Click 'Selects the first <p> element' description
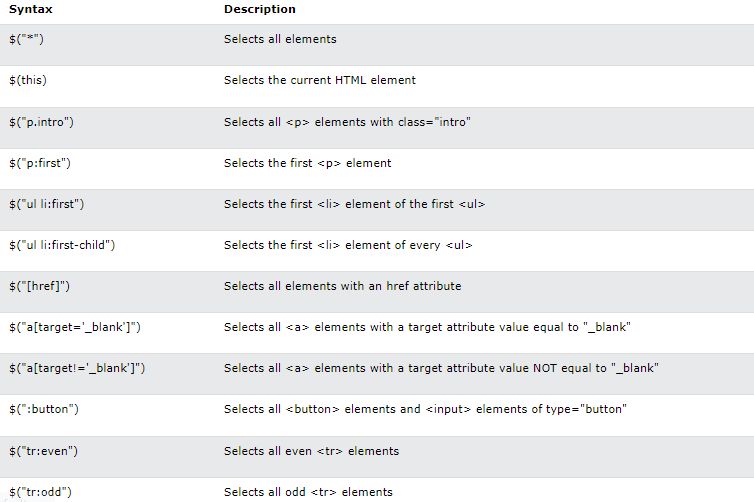 (x=308, y=163)
